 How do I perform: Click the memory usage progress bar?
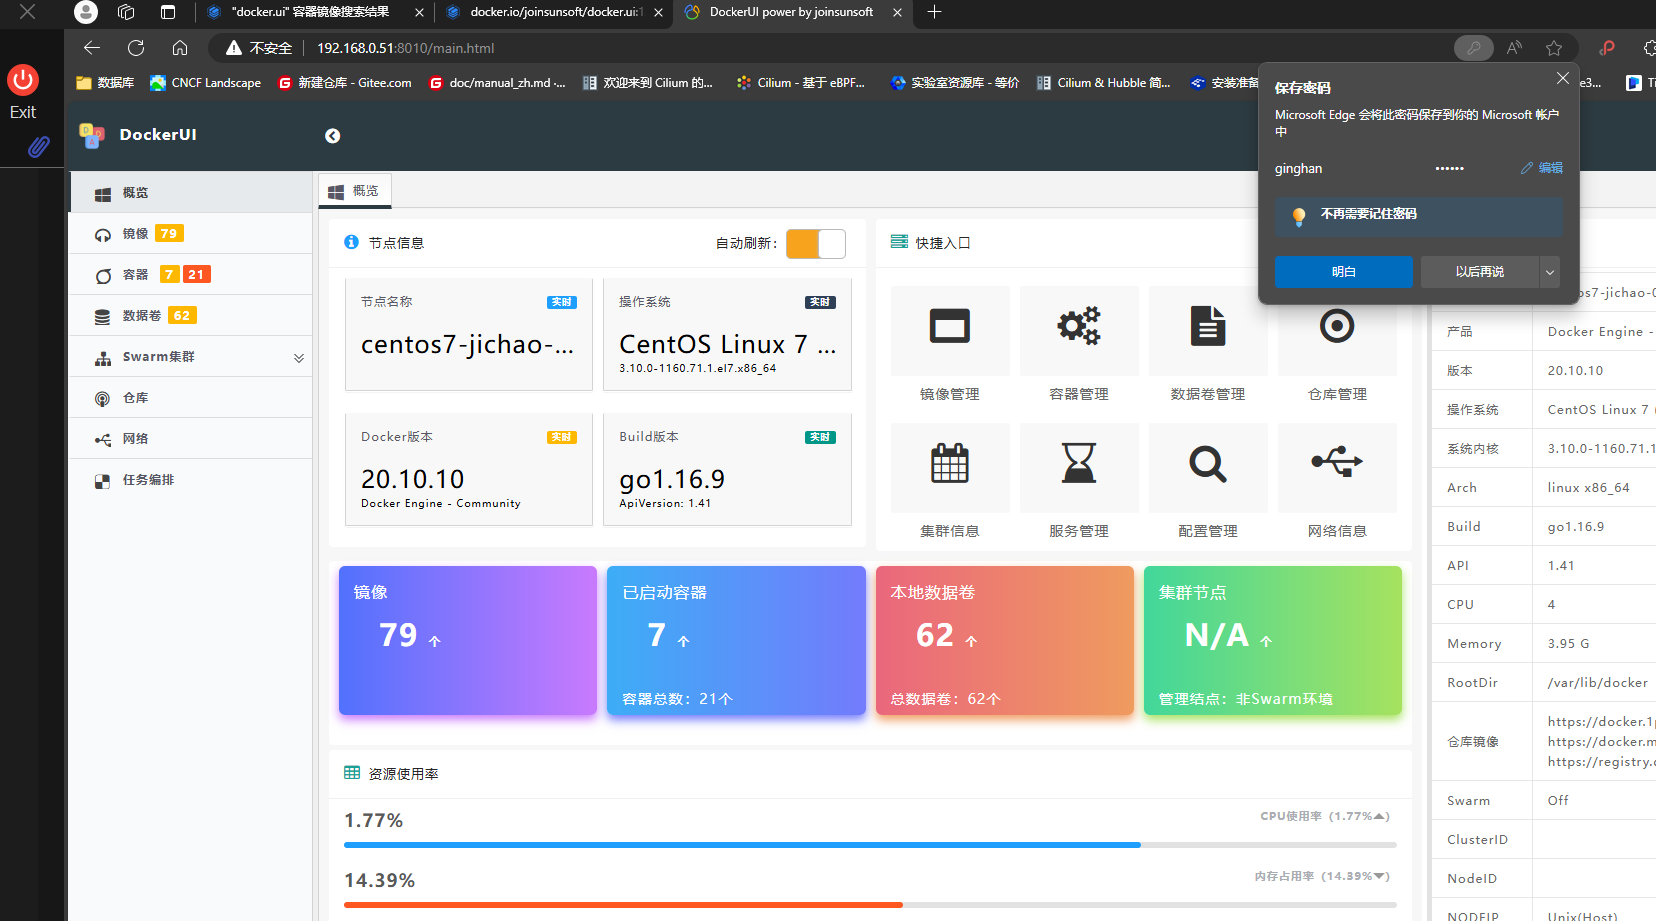click(870, 905)
